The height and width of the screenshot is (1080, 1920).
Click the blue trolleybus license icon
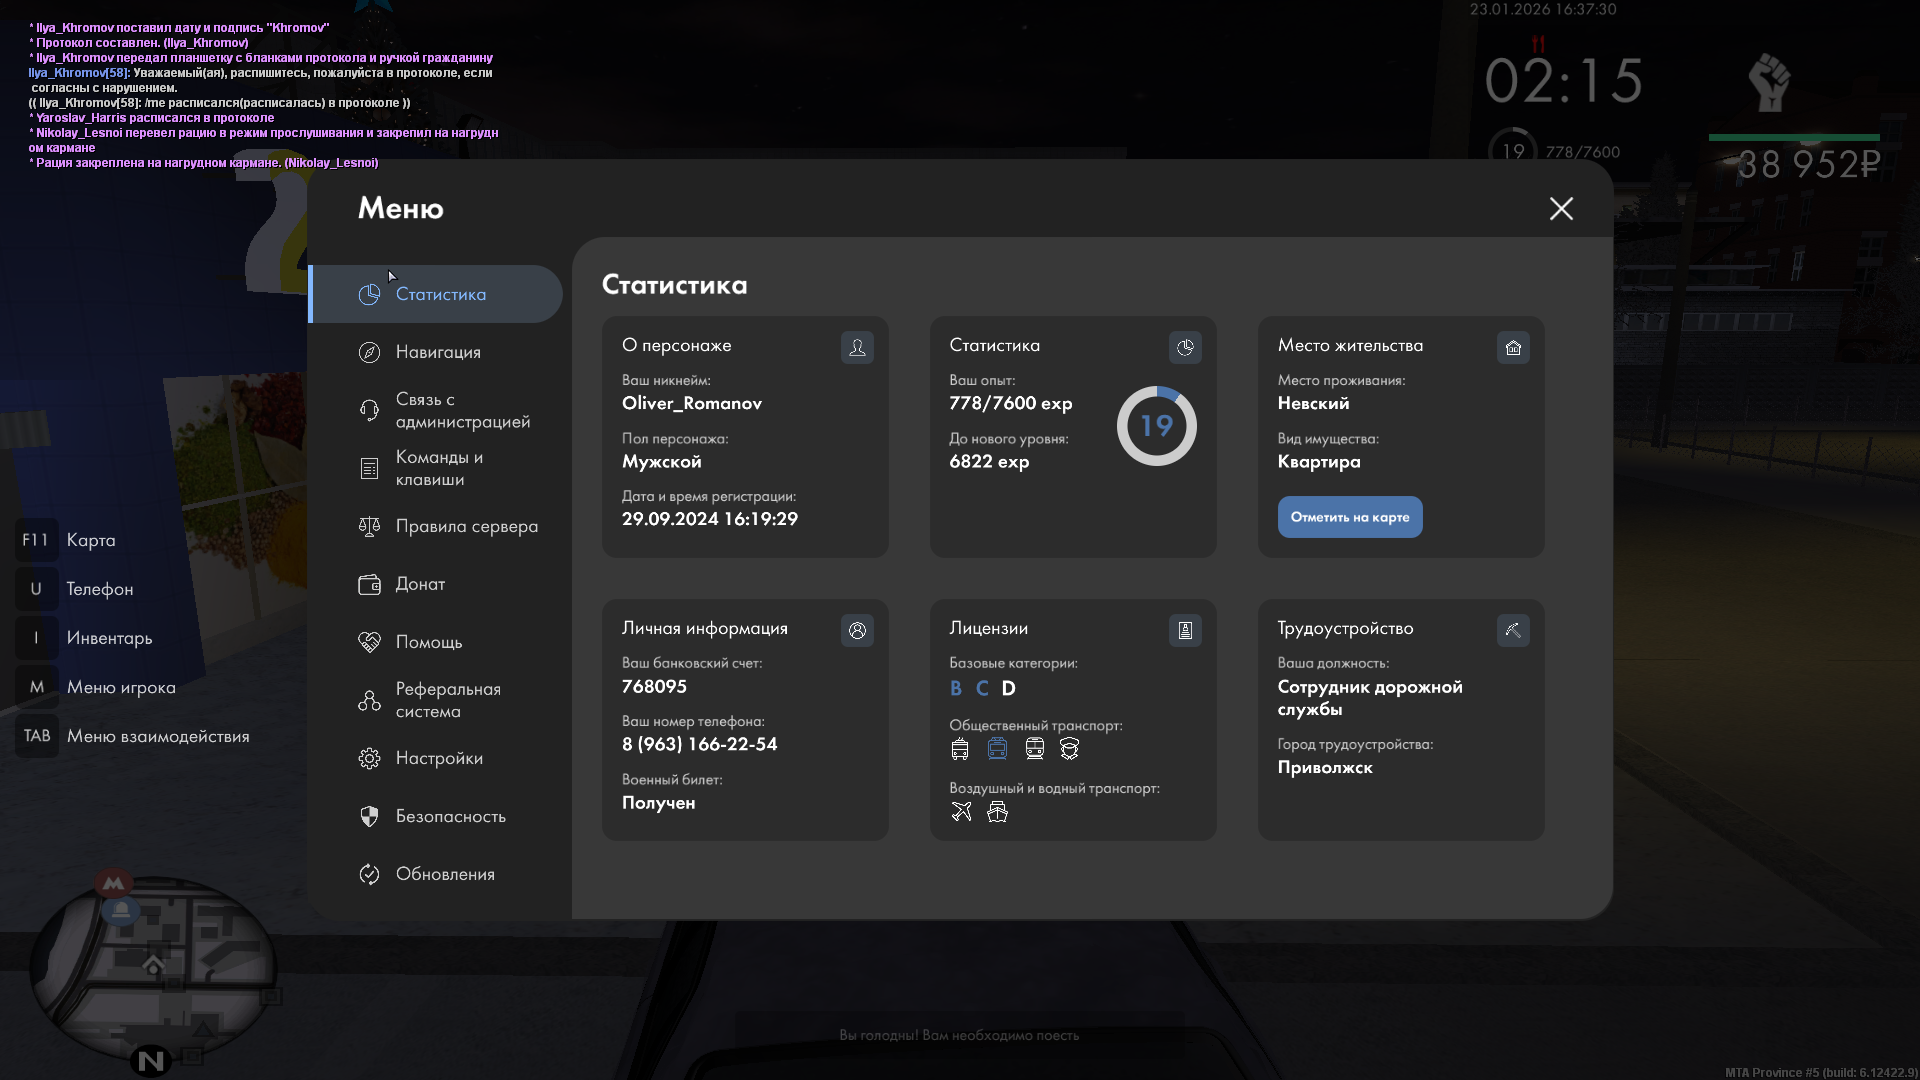pos(997,749)
